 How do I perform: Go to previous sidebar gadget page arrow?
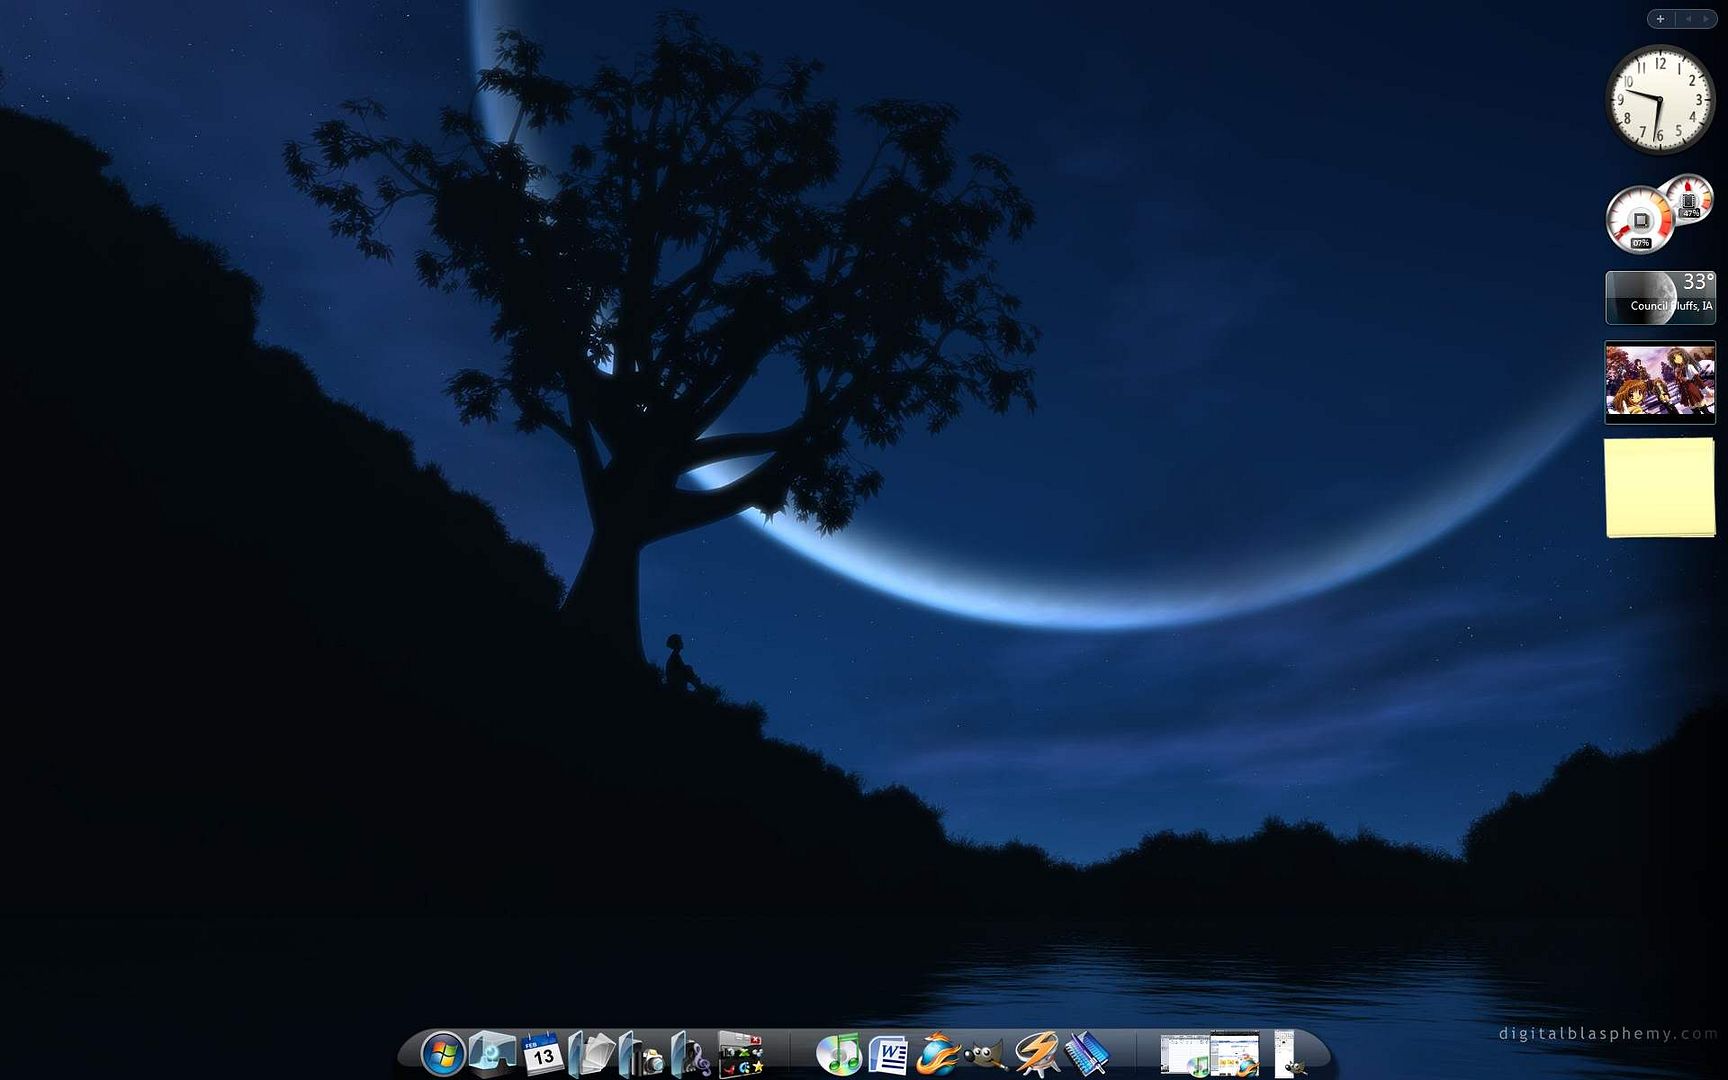click(x=1688, y=19)
